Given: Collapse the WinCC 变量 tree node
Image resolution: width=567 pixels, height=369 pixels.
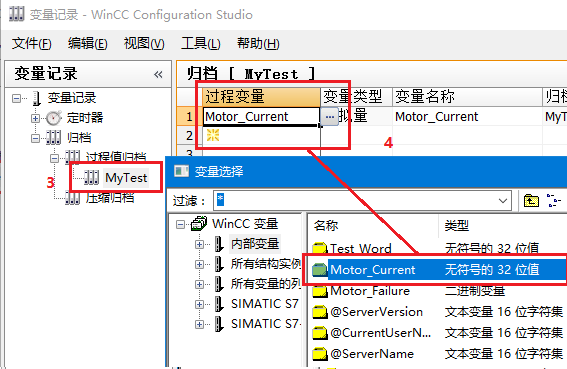Looking at the screenshot, I should 180,224.
